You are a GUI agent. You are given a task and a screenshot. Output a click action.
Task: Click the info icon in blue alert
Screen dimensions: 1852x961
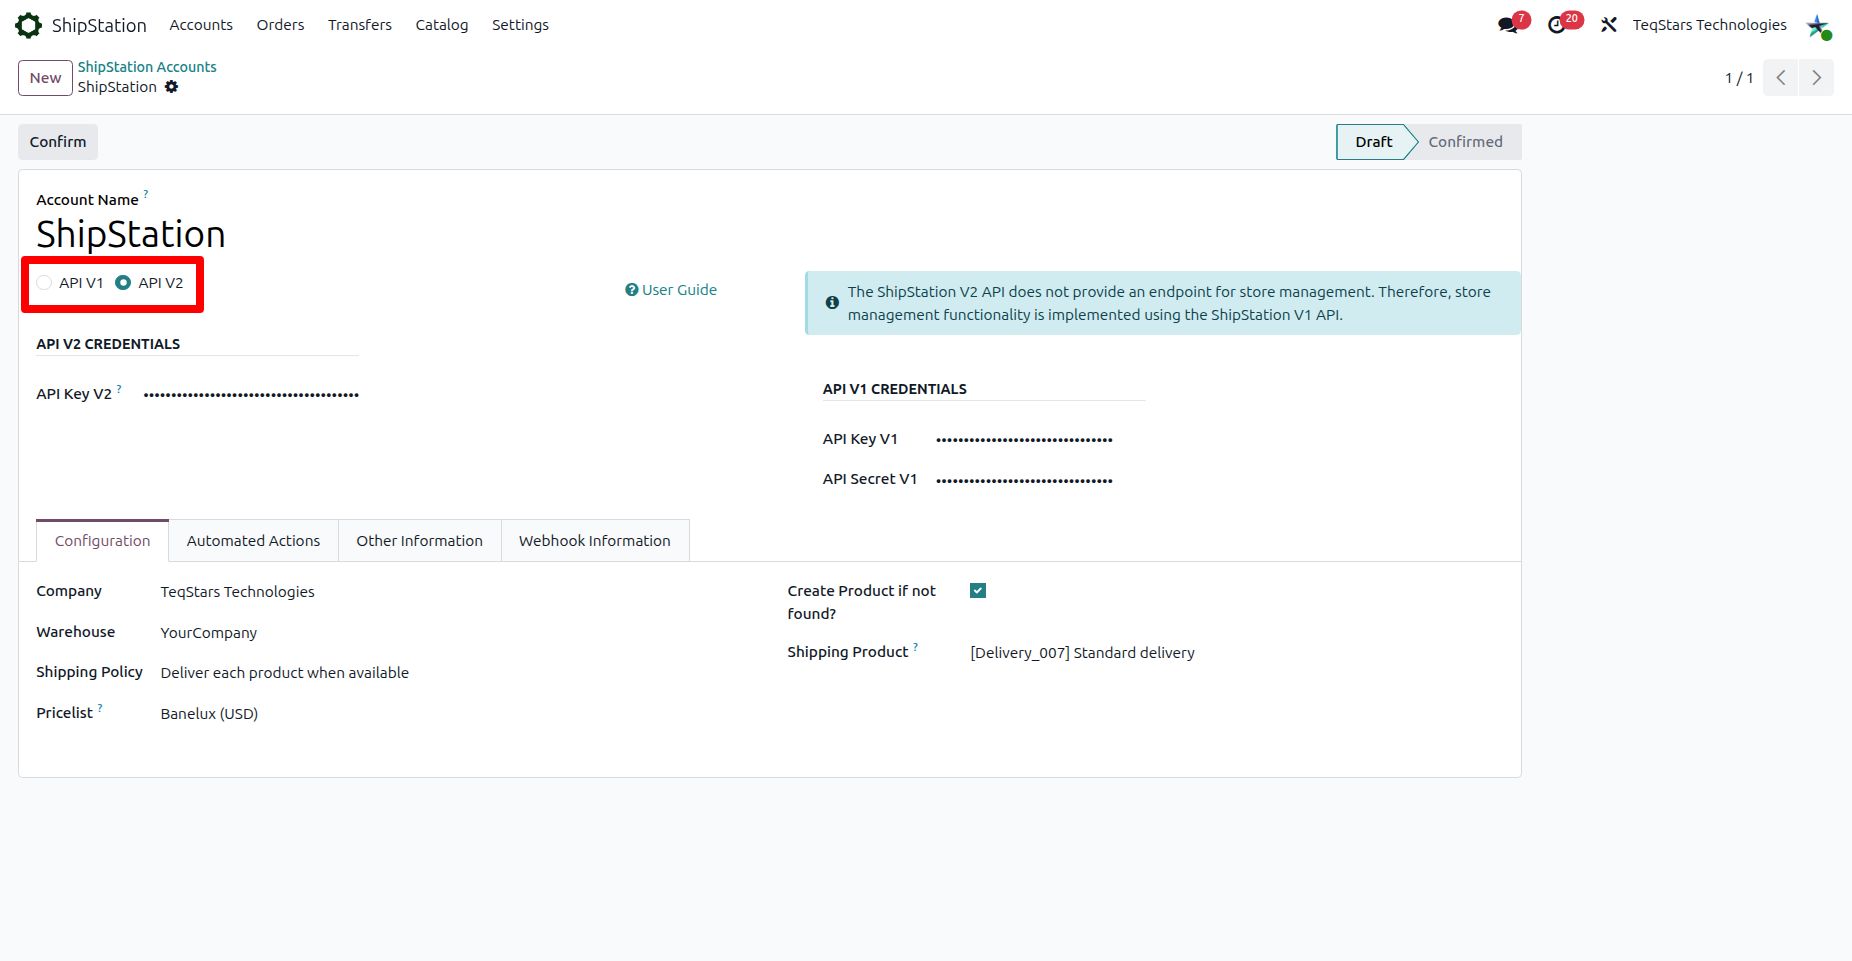[832, 302]
